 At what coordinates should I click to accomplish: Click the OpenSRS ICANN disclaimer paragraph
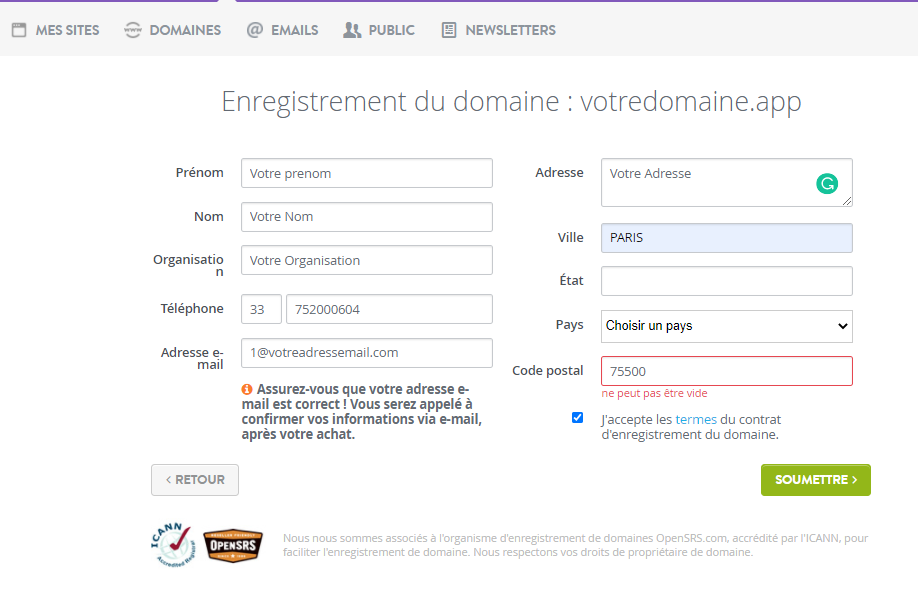pyautogui.click(x=576, y=545)
